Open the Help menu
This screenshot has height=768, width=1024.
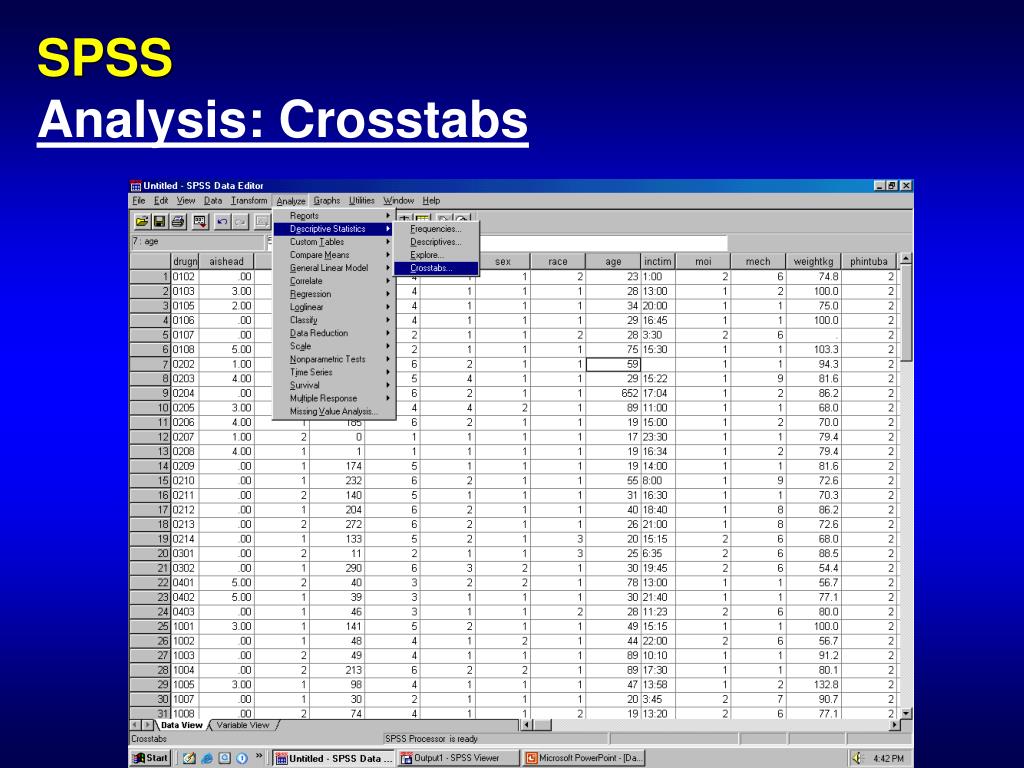click(431, 200)
